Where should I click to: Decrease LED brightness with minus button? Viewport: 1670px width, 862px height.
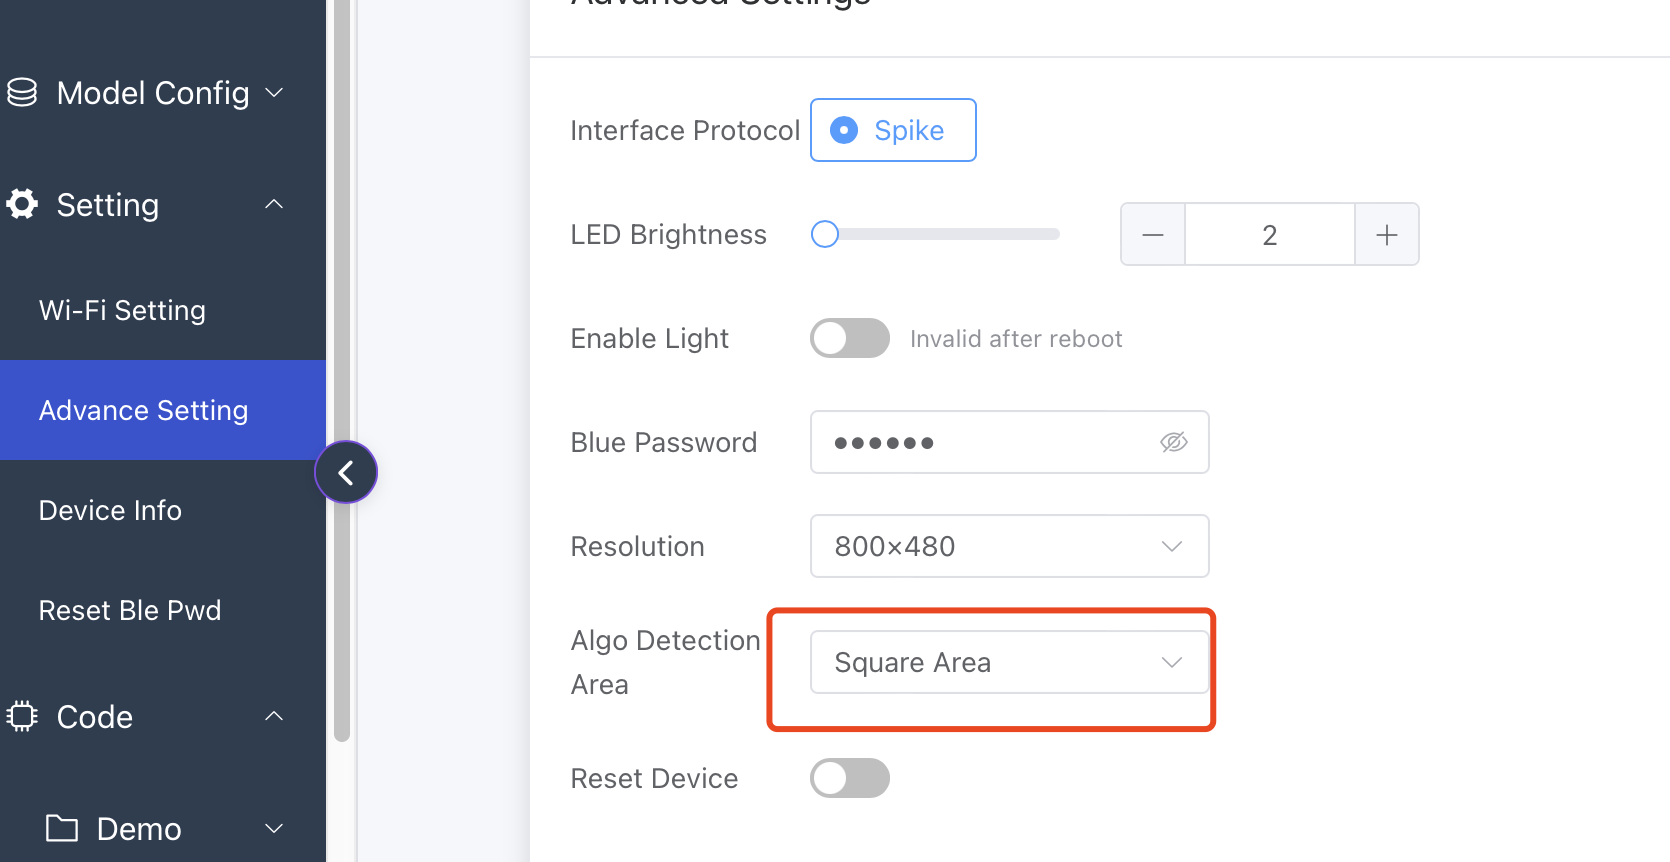[1153, 235]
